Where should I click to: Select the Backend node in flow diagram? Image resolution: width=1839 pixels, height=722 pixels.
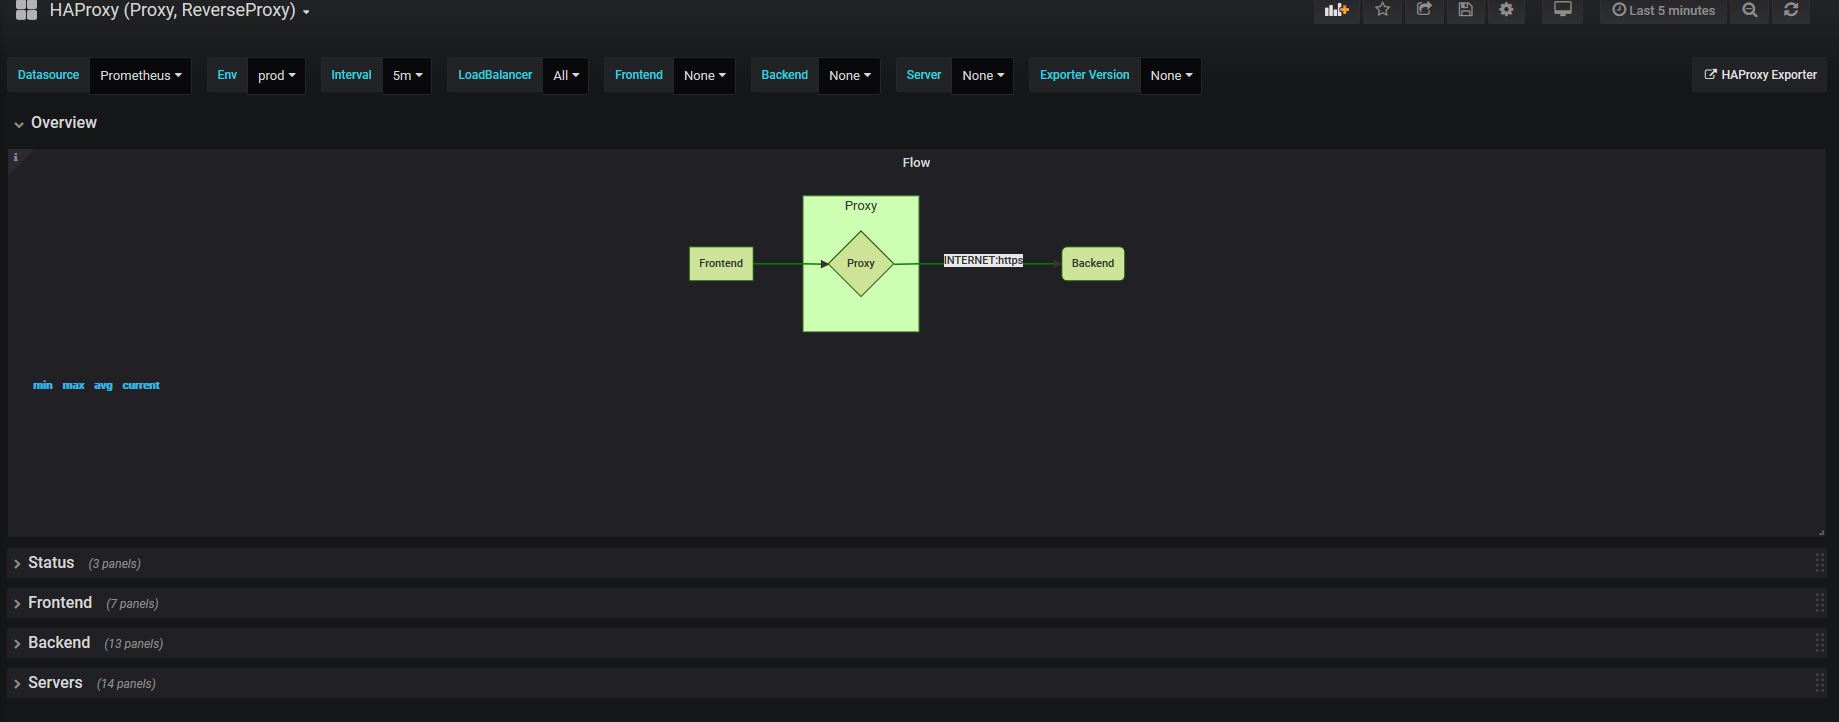click(x=1093, y=264)
